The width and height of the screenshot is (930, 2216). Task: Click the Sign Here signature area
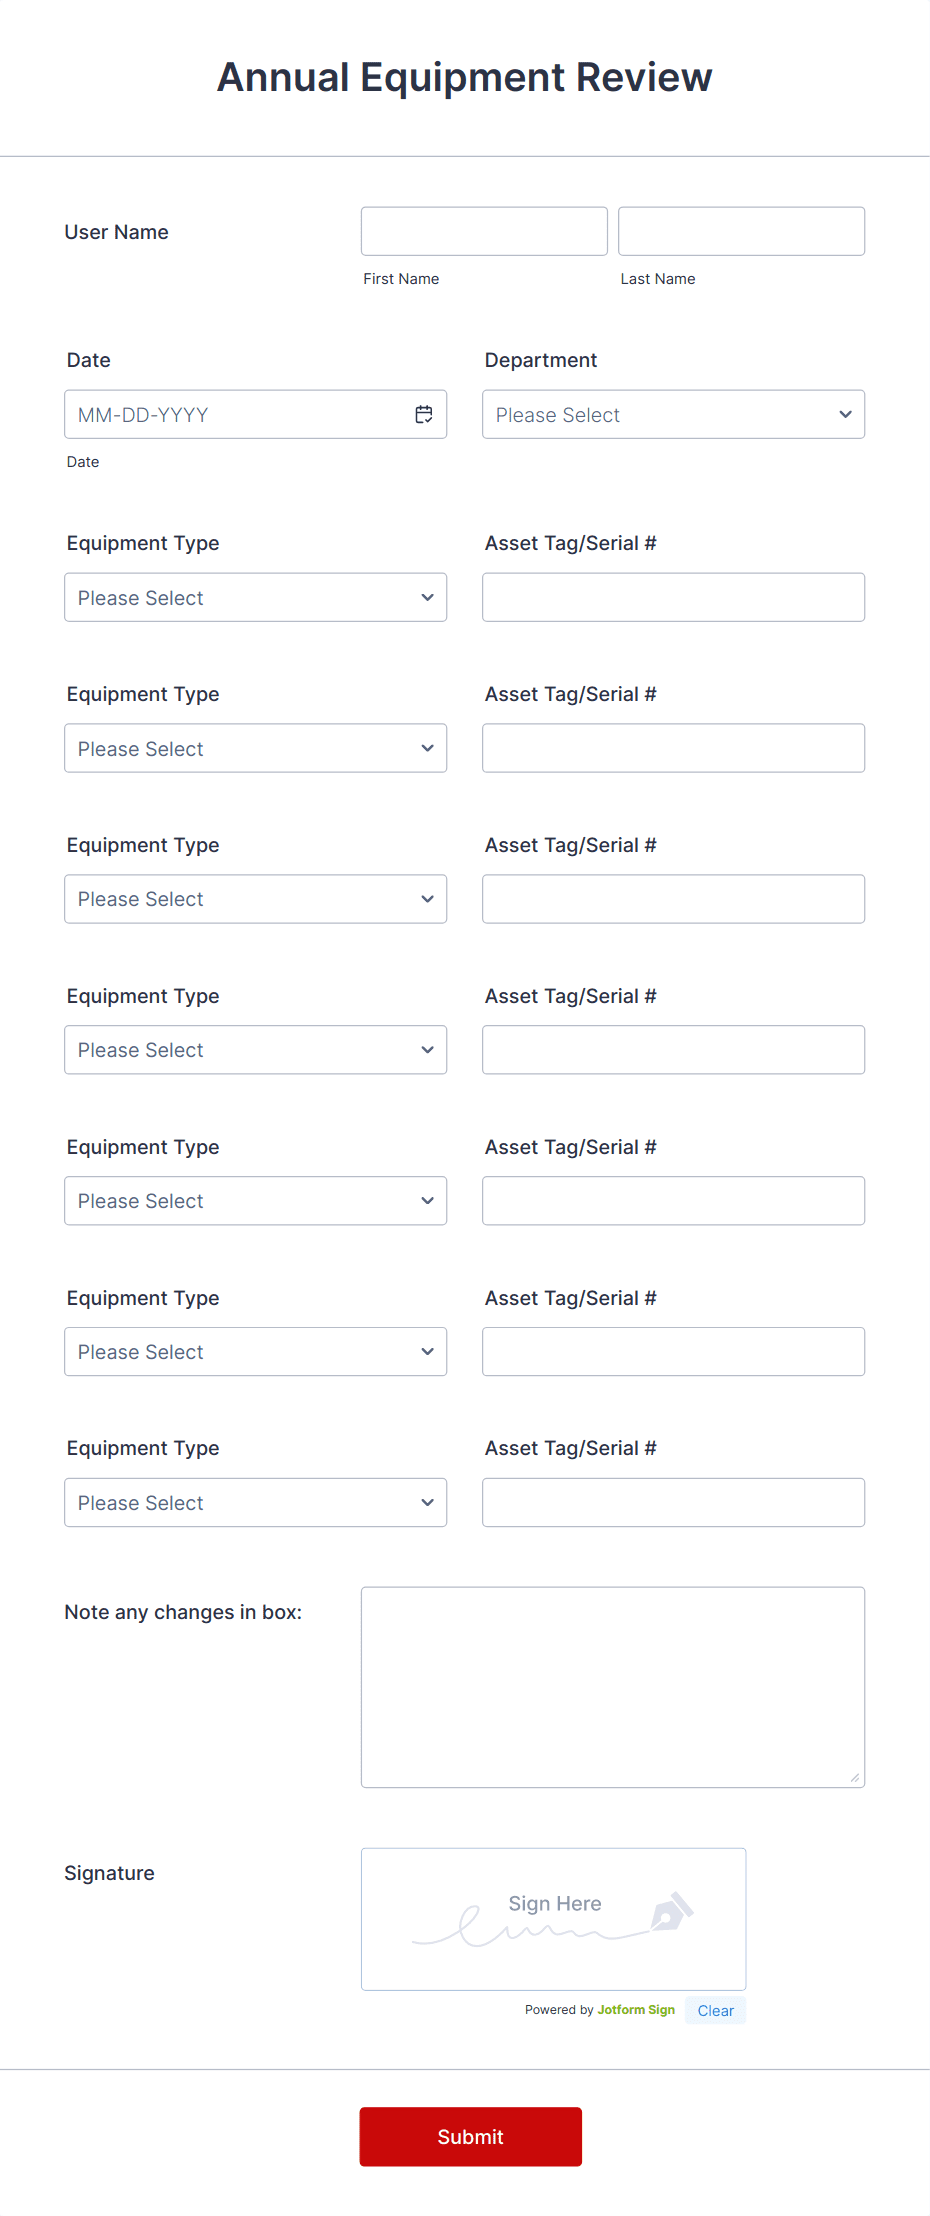(553, 1917)
